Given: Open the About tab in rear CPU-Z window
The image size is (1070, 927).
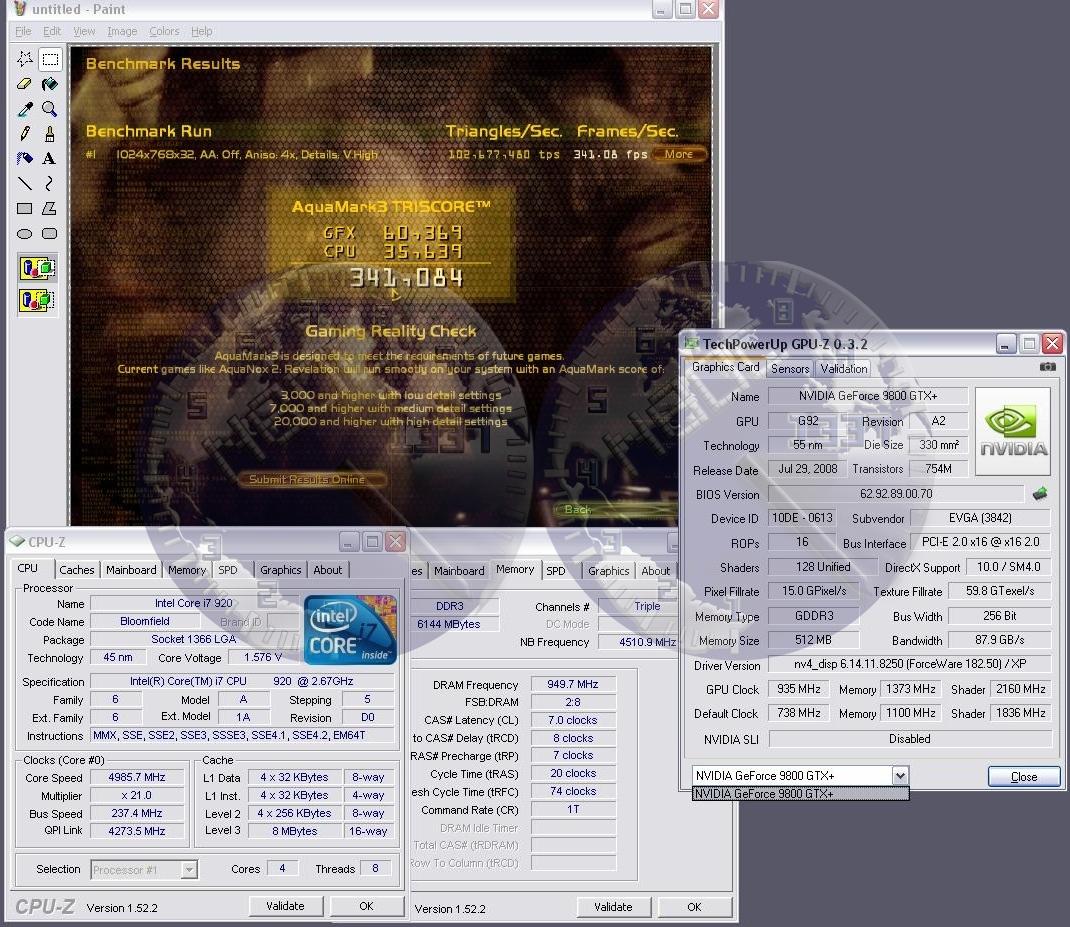Looking at the screenshot, I should pyautogui.click(x=656, y=571).
